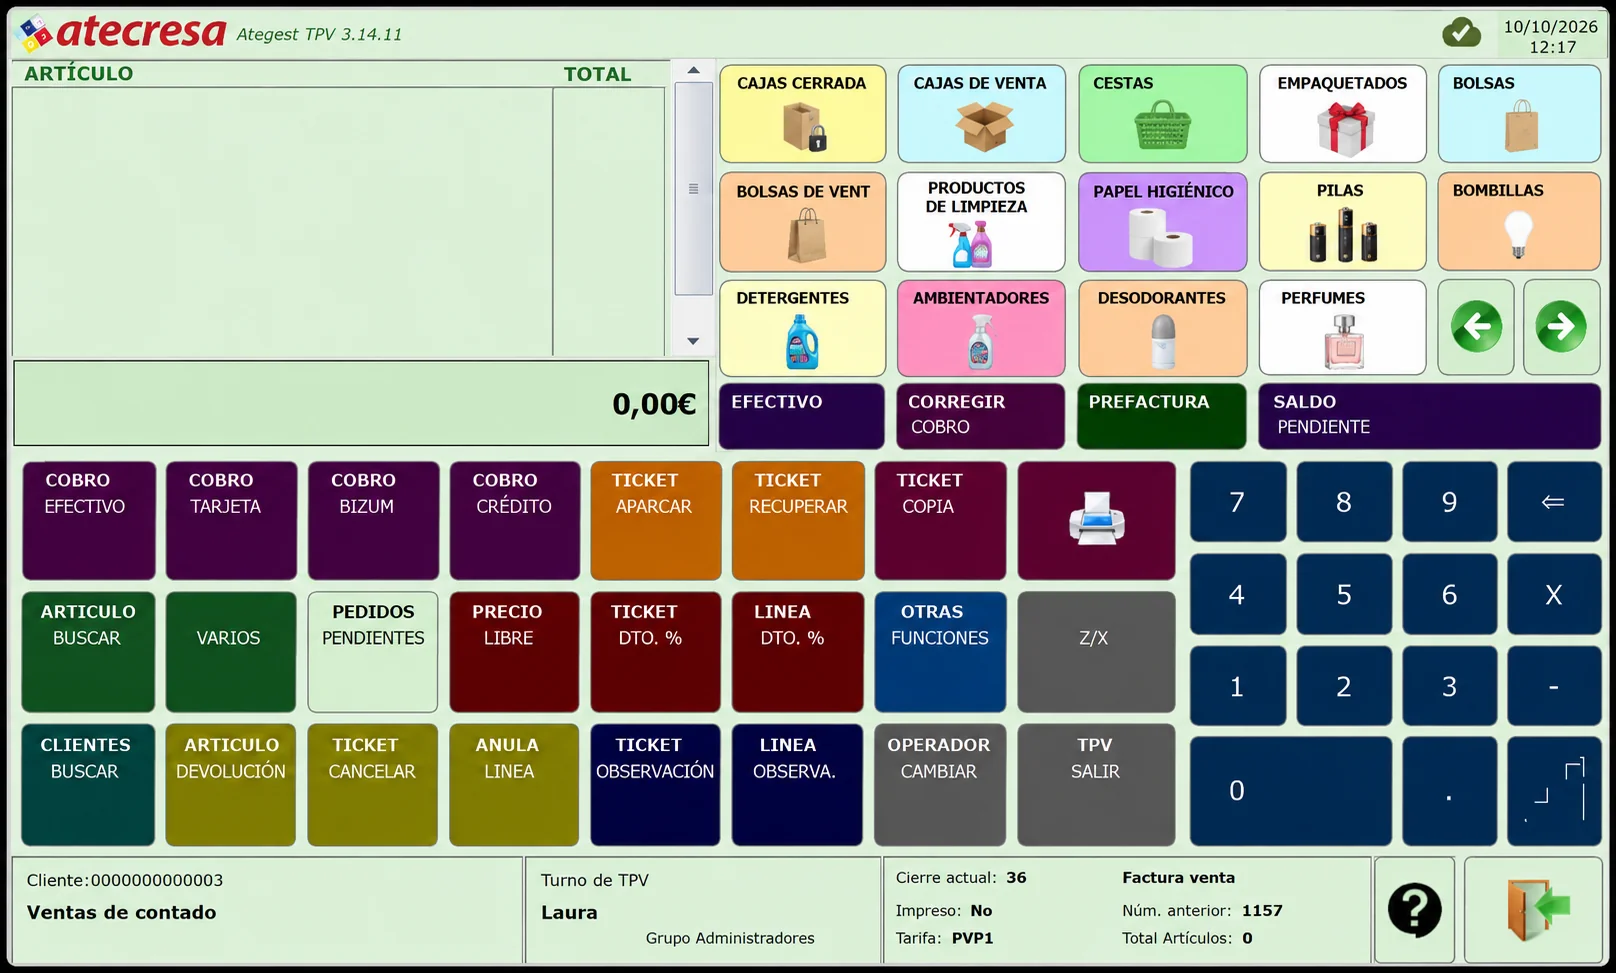1616x973 pixels.
Task: Open ARTICULO BUSCAR
Action: click(88, 652)
